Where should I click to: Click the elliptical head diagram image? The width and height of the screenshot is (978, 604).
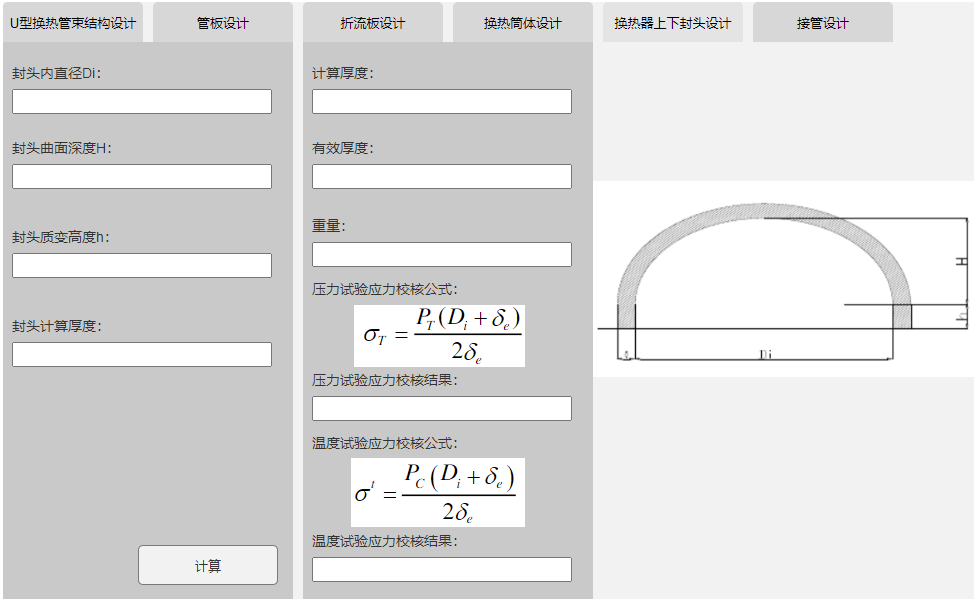[x=783, y=279]
